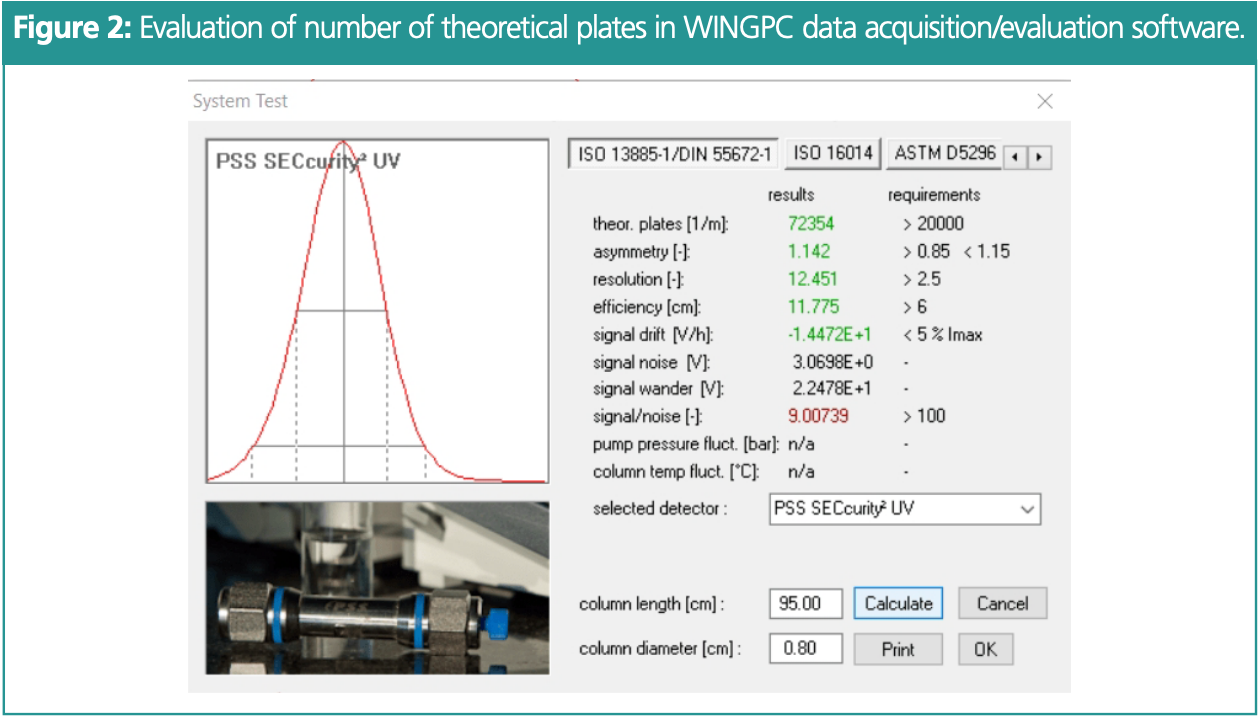This screenshot has height=722, width=1260.
Task: Open the ISO 13885-1/DIN 55672-1 tab
Action: [x=673, y=154]
